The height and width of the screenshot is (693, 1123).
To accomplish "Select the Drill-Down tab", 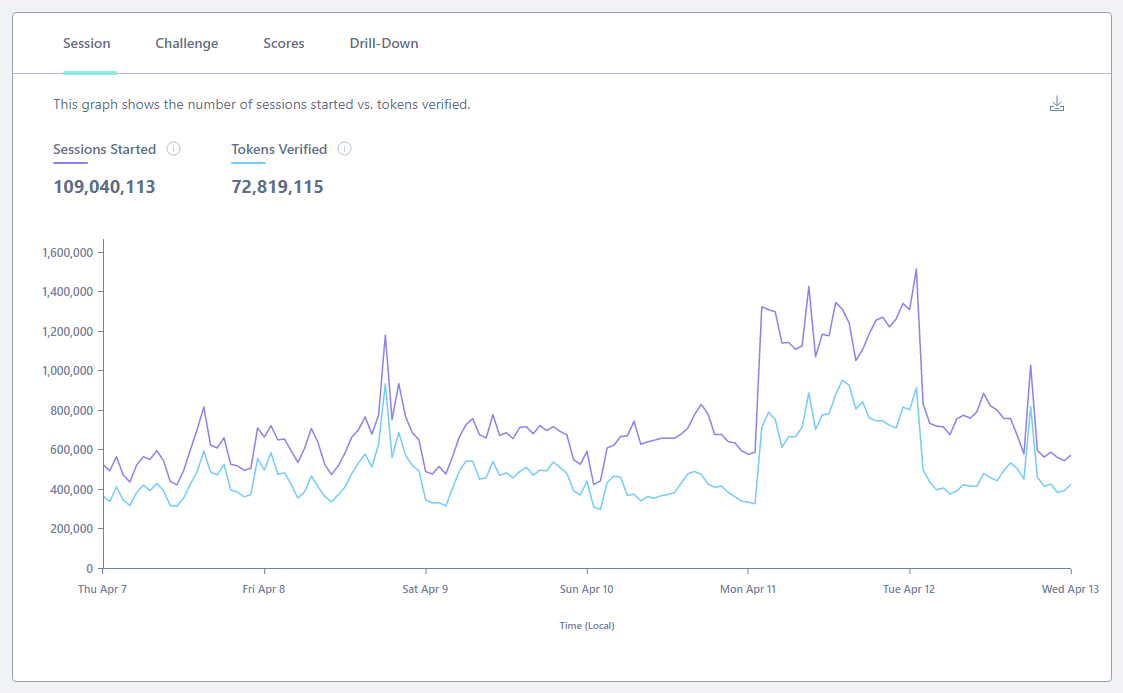I will [384, 43].
